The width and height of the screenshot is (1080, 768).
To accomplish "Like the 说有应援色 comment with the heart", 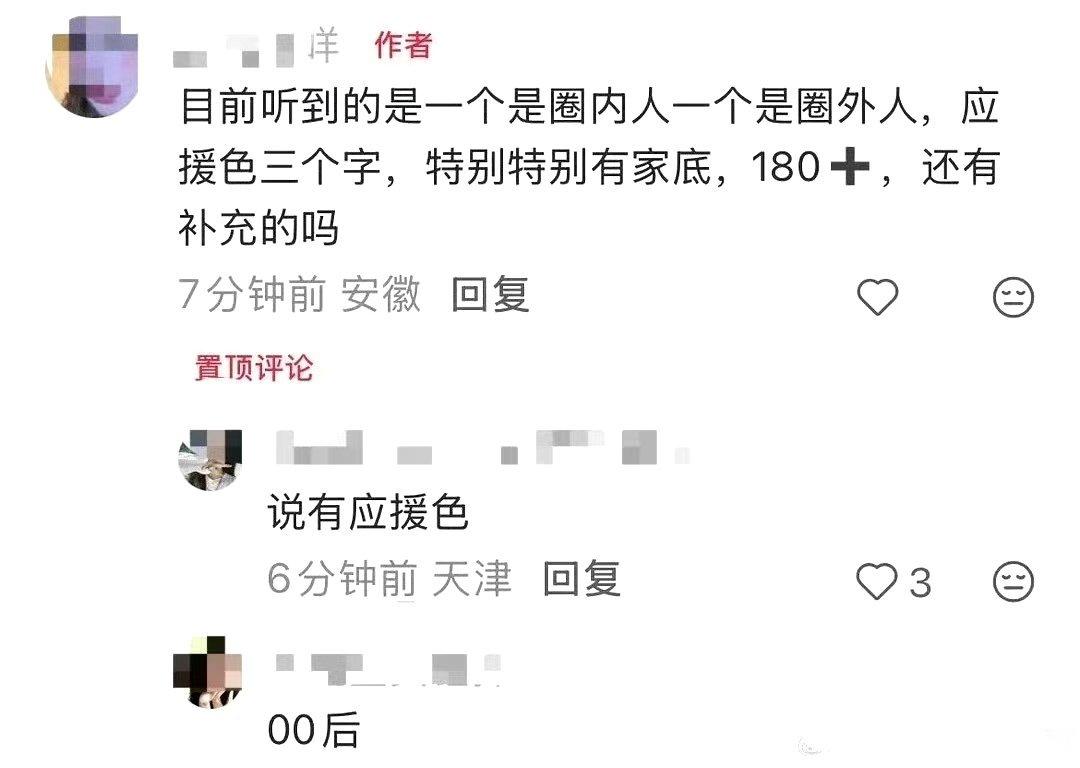I will [877, 581].
